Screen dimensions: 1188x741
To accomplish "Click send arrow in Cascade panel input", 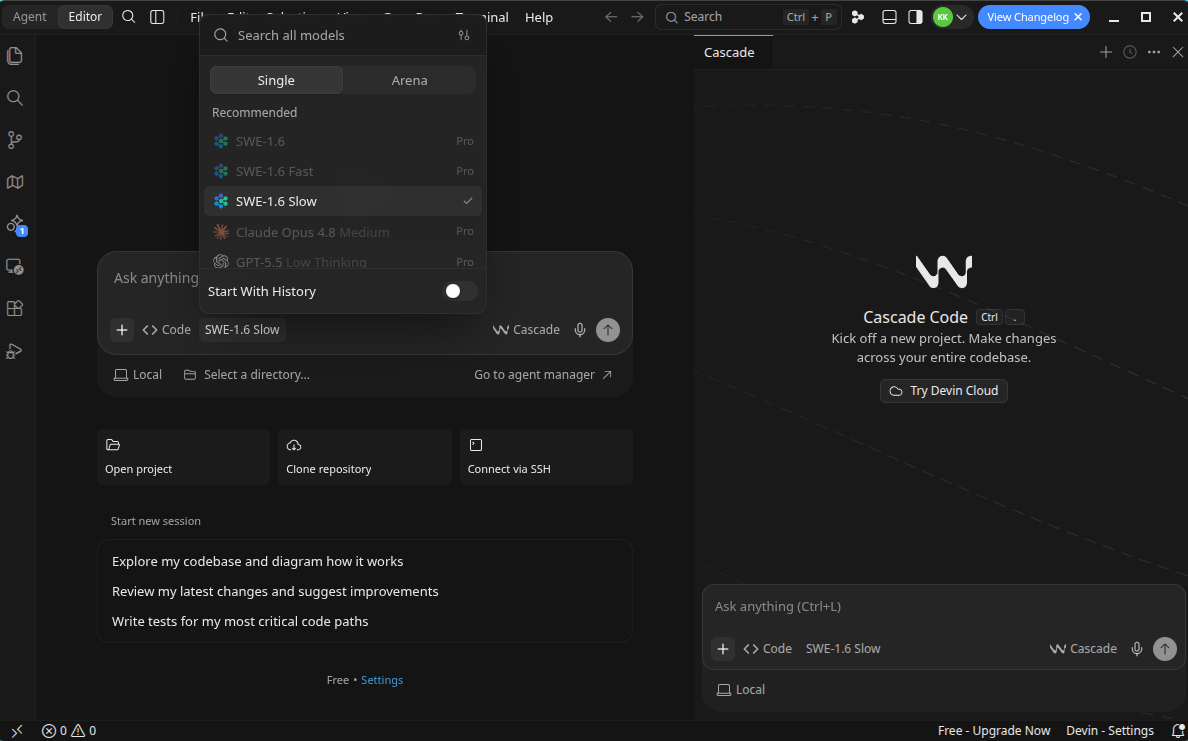I will (x=1165, y=649).
